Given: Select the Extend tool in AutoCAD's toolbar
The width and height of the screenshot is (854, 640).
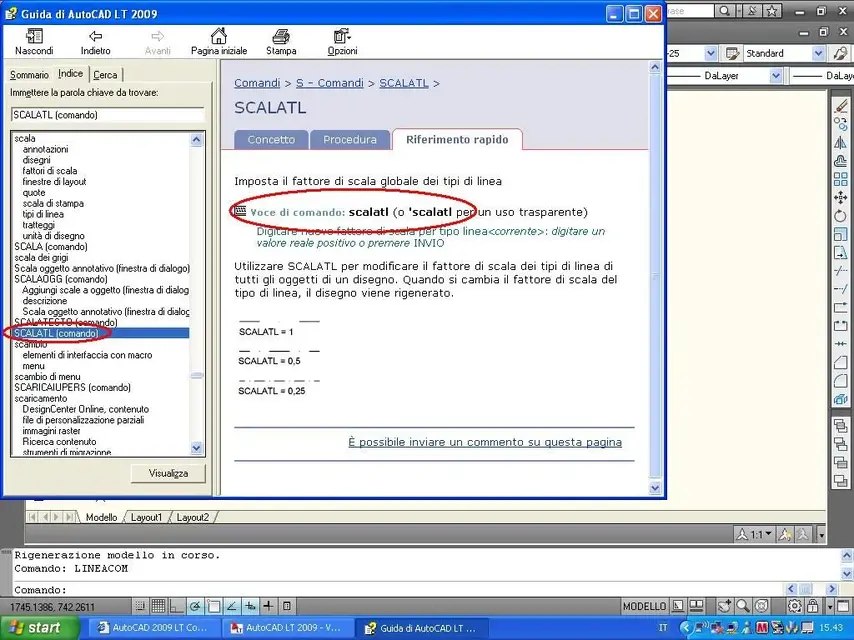Looking at the screenshot, I should 840,289.
